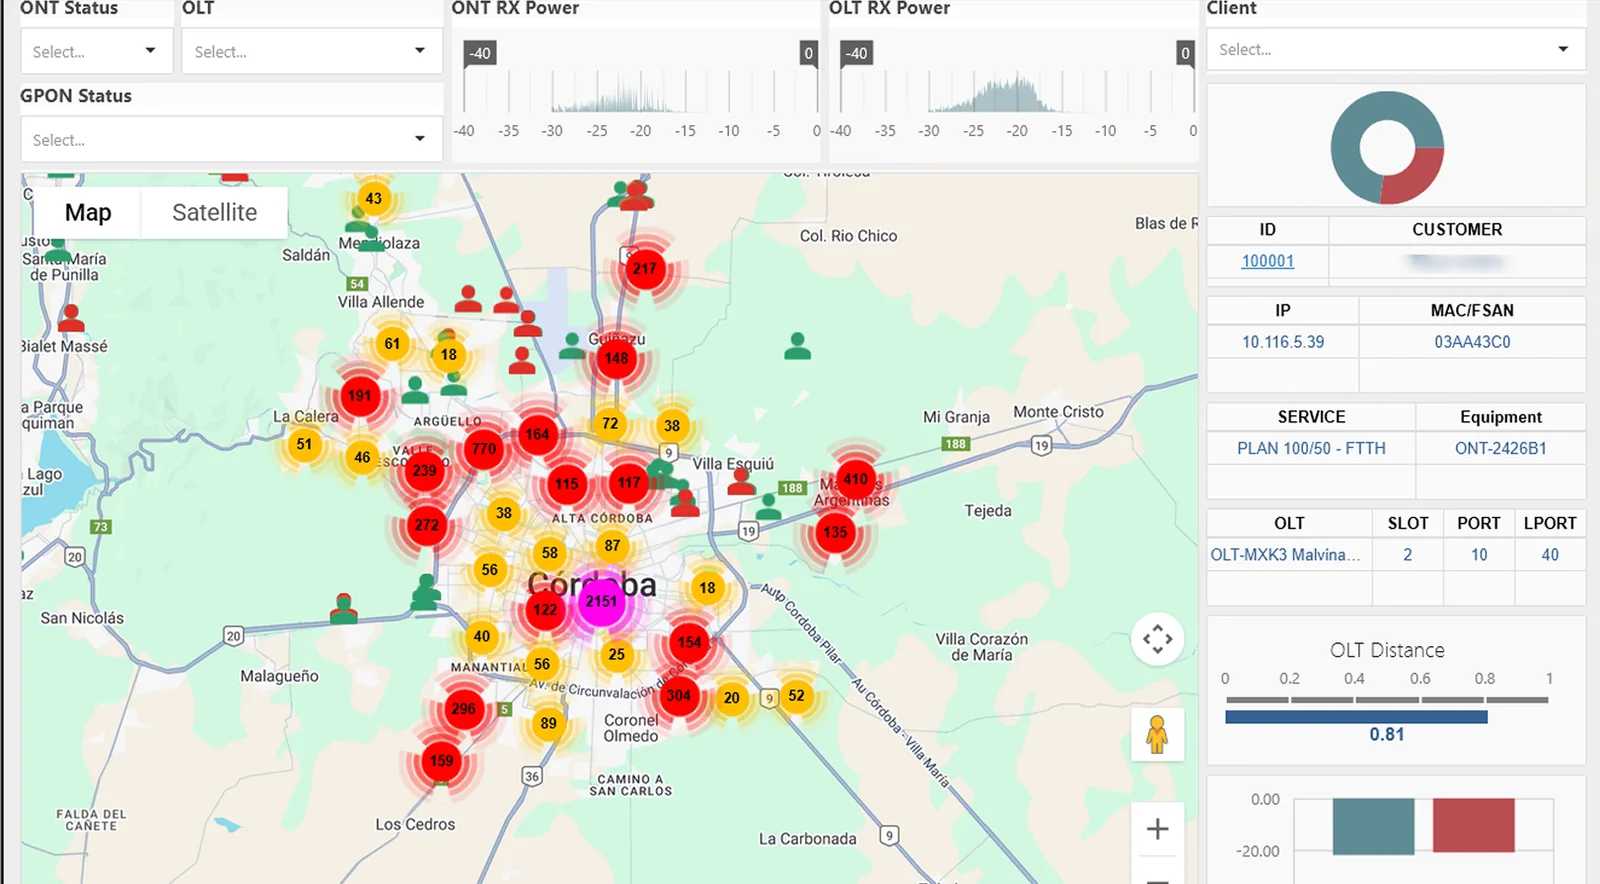Switch to Satellite view tab
This screenshot has height=884, width=1600.
tap(214, 212)
